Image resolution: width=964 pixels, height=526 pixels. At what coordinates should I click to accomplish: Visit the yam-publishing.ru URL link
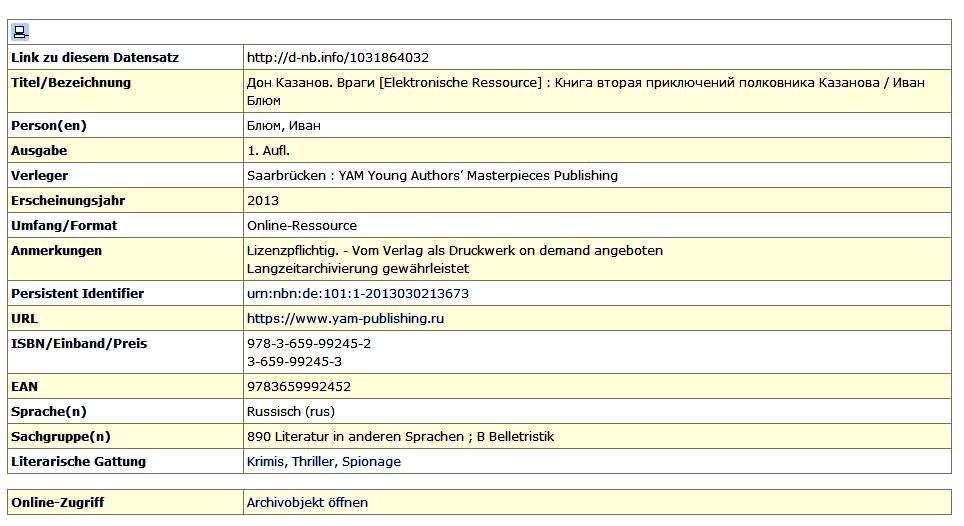(345, 319)
